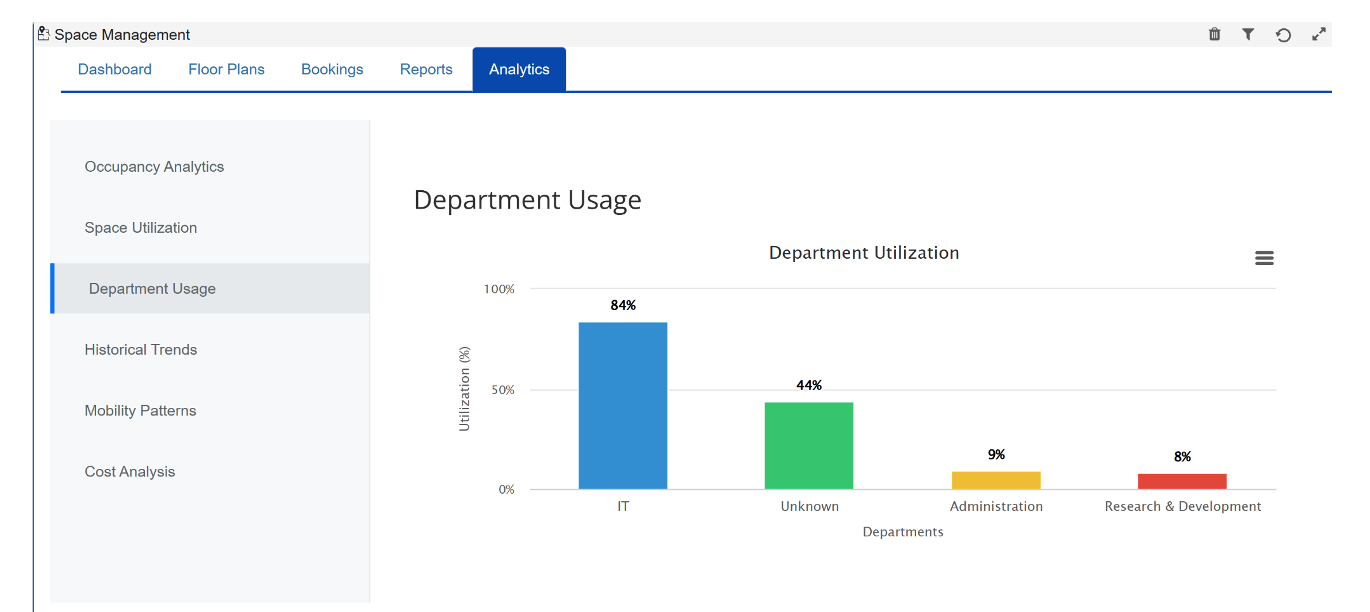Switch to the Dashboard tab

pyautogui.click(x=115, y=69)
